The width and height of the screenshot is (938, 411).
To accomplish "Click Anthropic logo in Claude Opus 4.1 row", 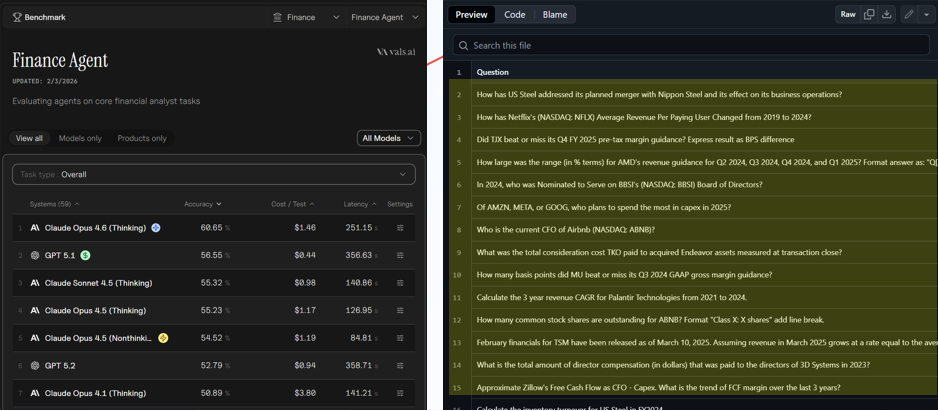I will (35, 393).
